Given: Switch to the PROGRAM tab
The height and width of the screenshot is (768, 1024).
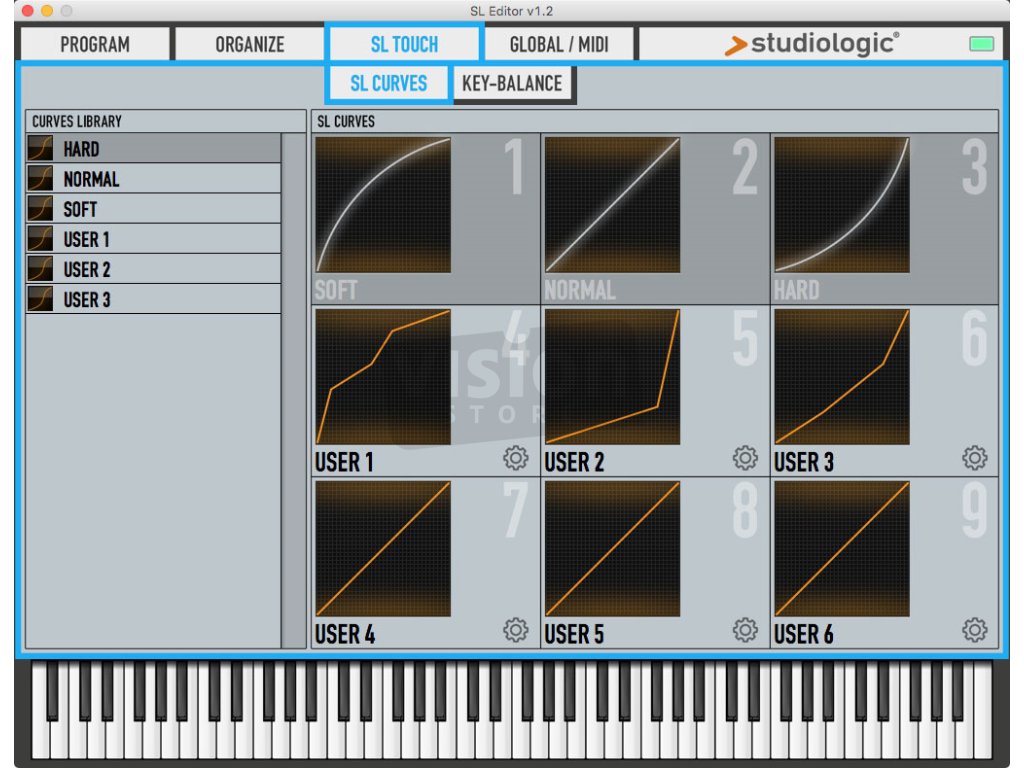Looking at the screenshot, I should (x=95, y=44).
